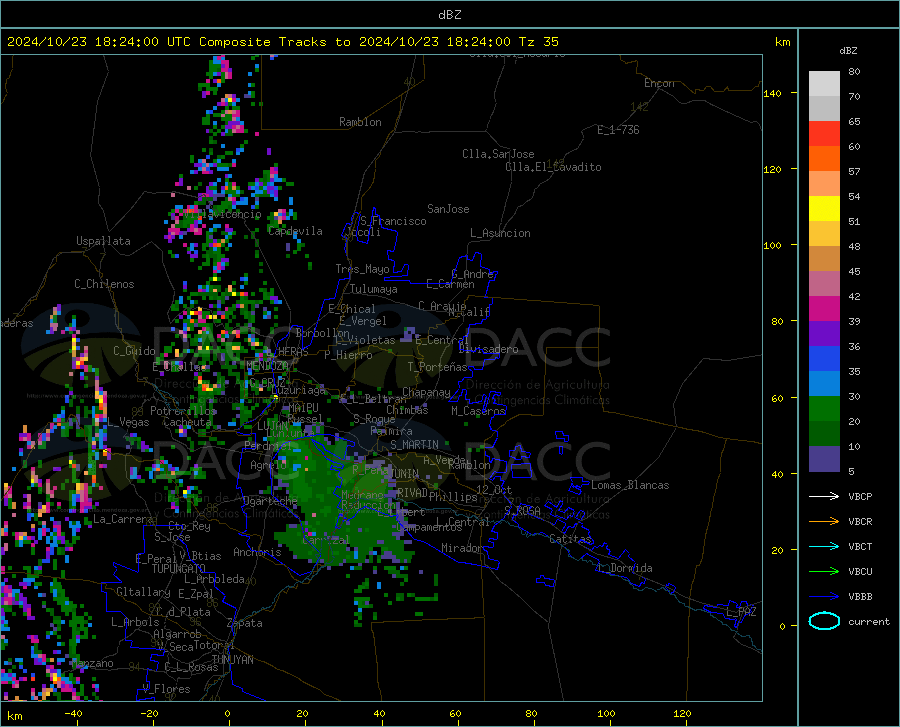This screenshot has height=727, width=900.
Task: Select the magenta 39 dBZ color swatch
Action: 824,309
